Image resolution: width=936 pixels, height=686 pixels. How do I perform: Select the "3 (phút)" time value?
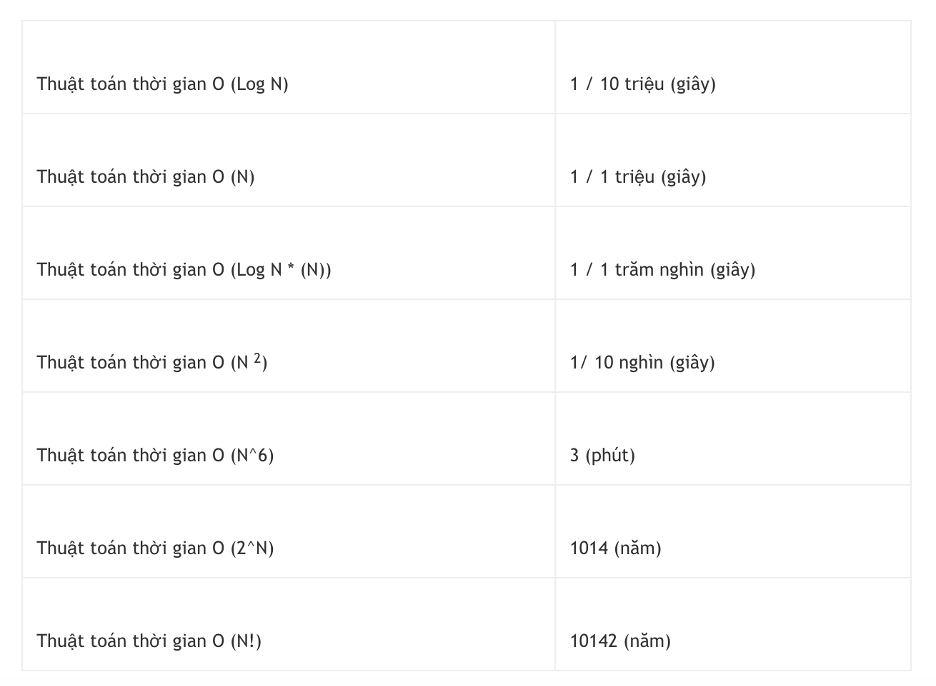tap(602, 455)
